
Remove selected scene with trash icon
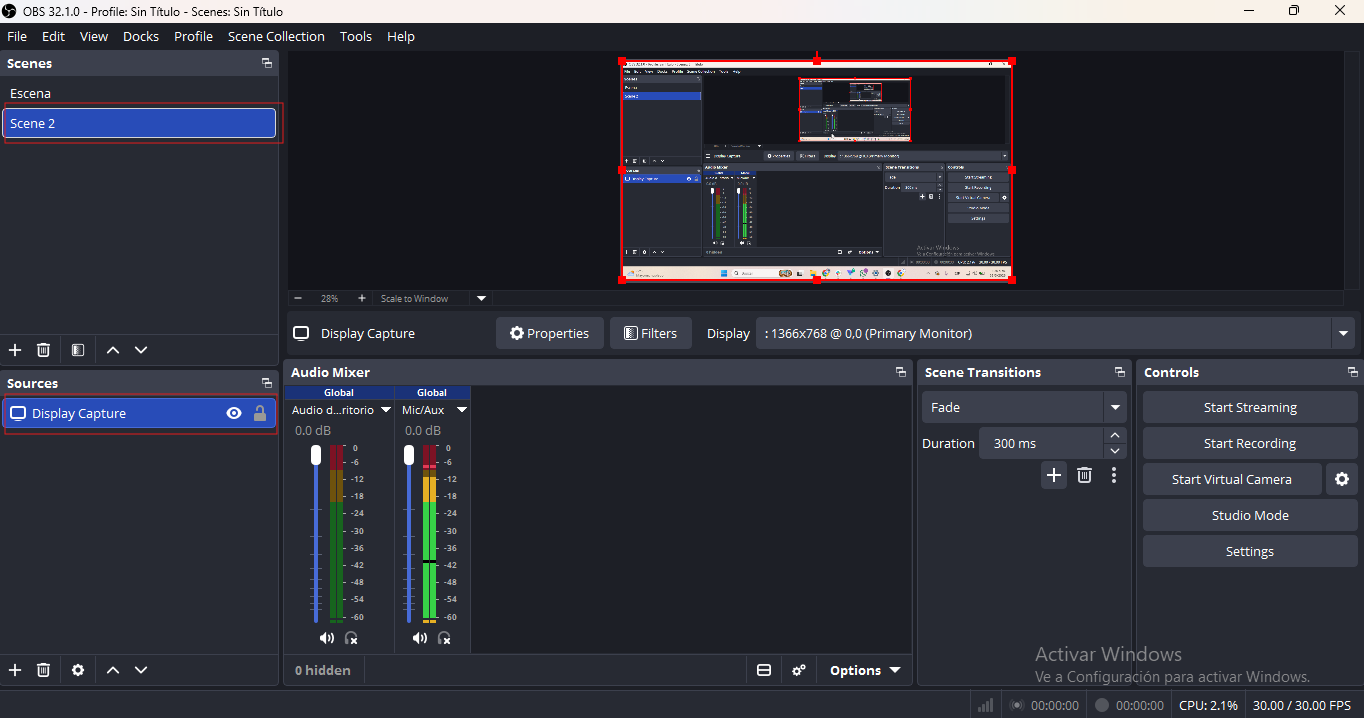(x=43, y=350)
